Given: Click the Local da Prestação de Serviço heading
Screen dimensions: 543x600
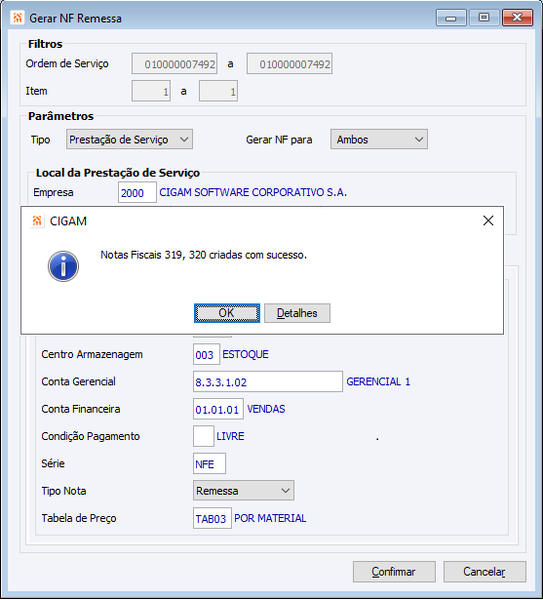Looking at the screenshot, I should pos(118,173).
